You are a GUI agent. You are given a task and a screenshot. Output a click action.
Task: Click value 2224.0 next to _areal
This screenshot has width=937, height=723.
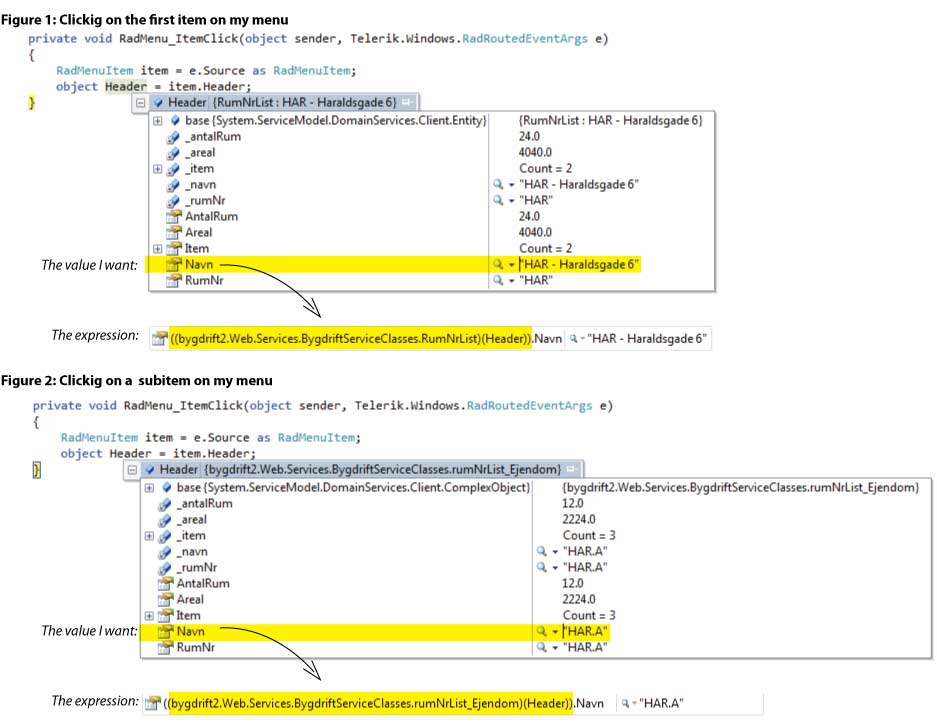(579, 520)
